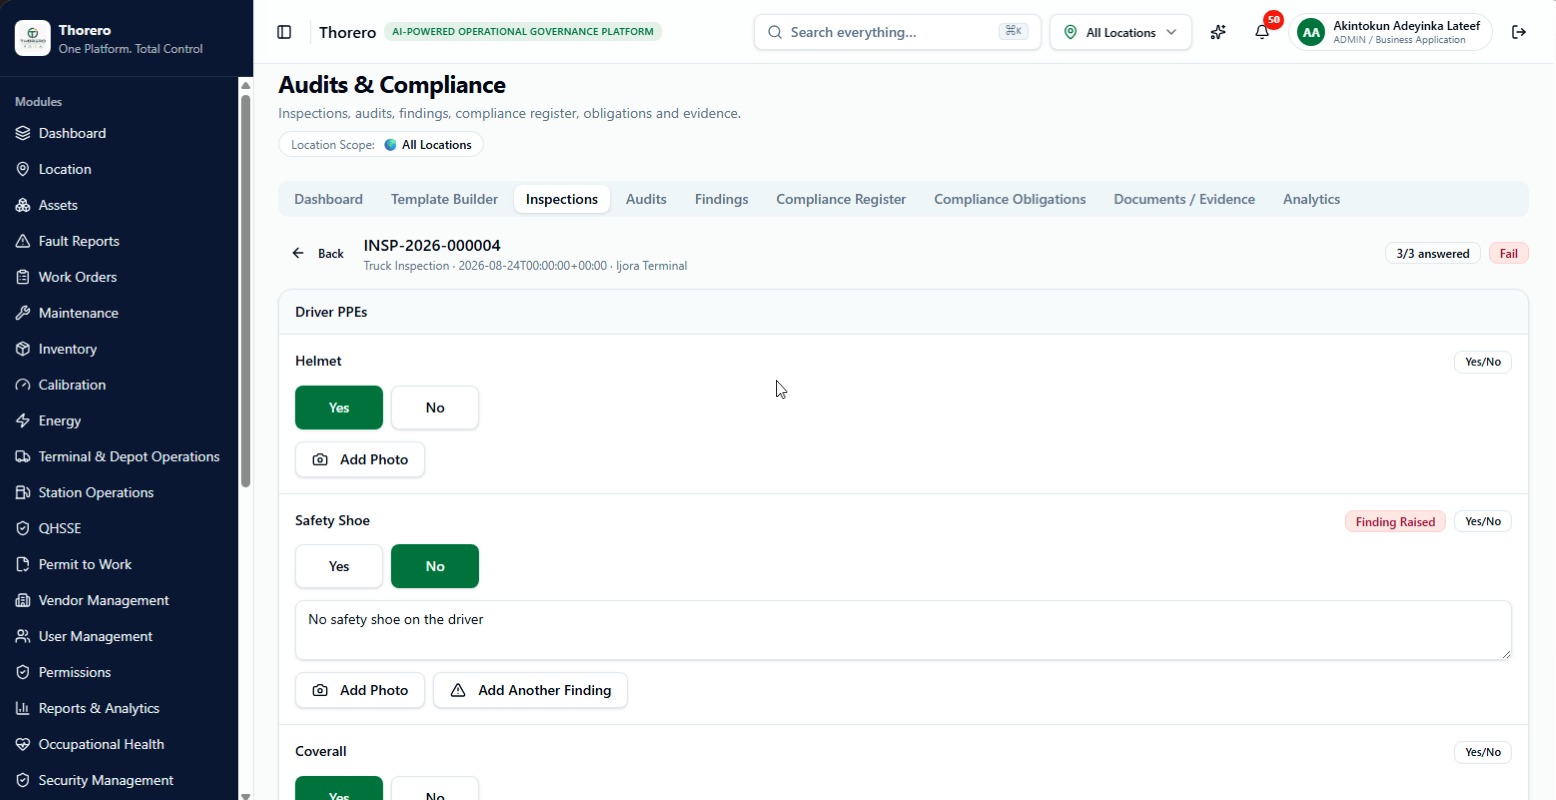The height and width of the screenshot is (800, 1556).
Task: Click the Yes/No label for Safety Shoe
Action: coord(1483,522)
